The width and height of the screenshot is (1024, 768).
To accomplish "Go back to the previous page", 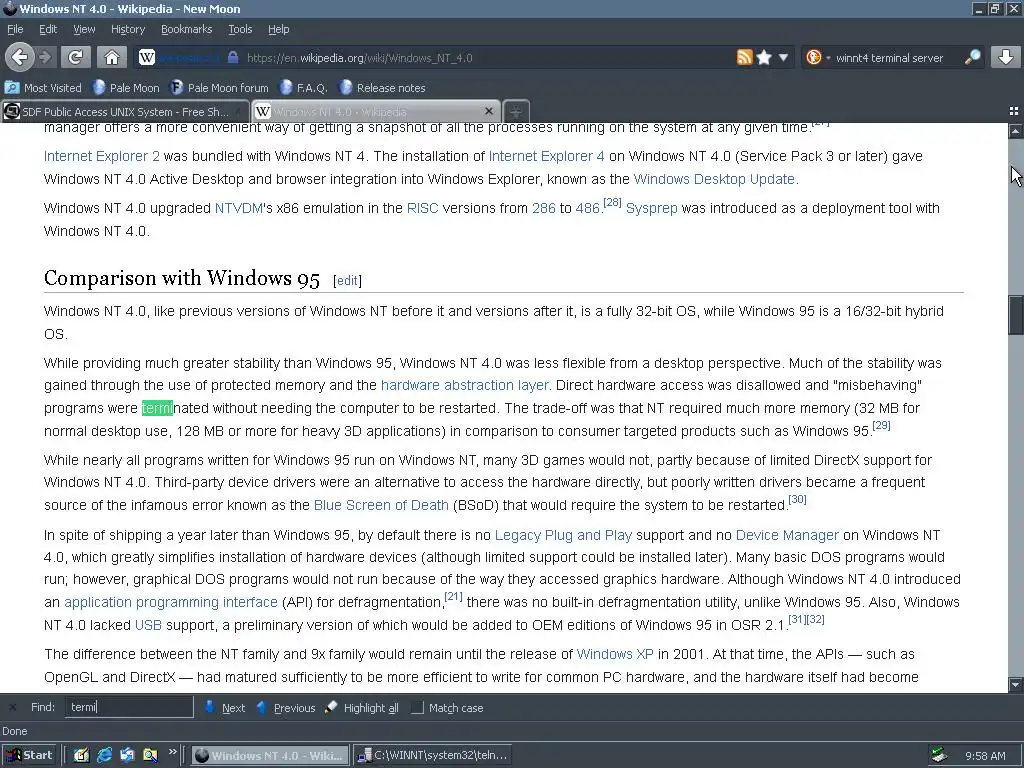I will click(x=19, y=57).
